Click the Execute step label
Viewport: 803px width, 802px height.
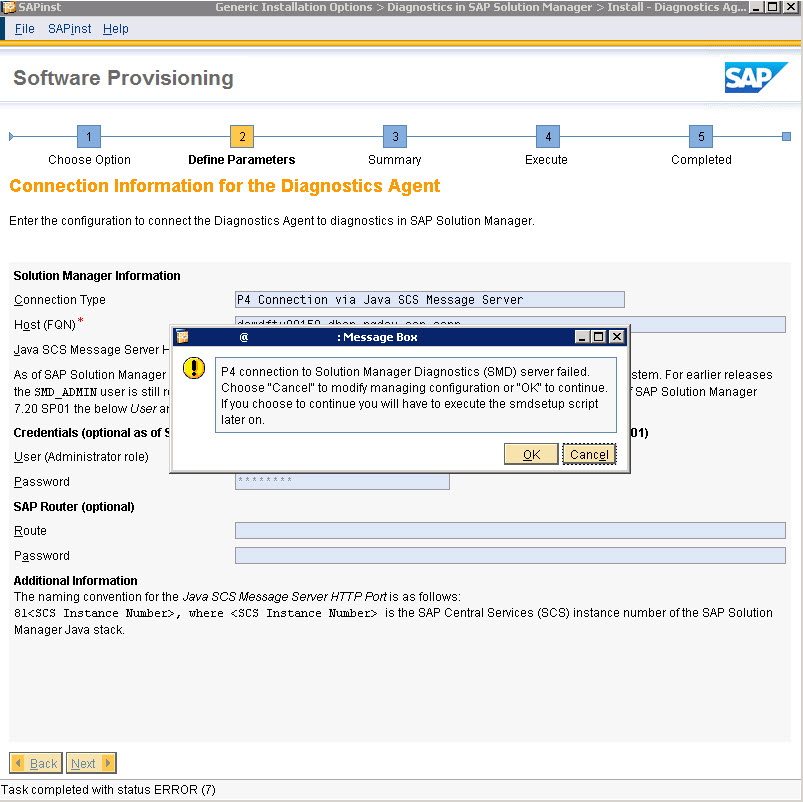546,160
